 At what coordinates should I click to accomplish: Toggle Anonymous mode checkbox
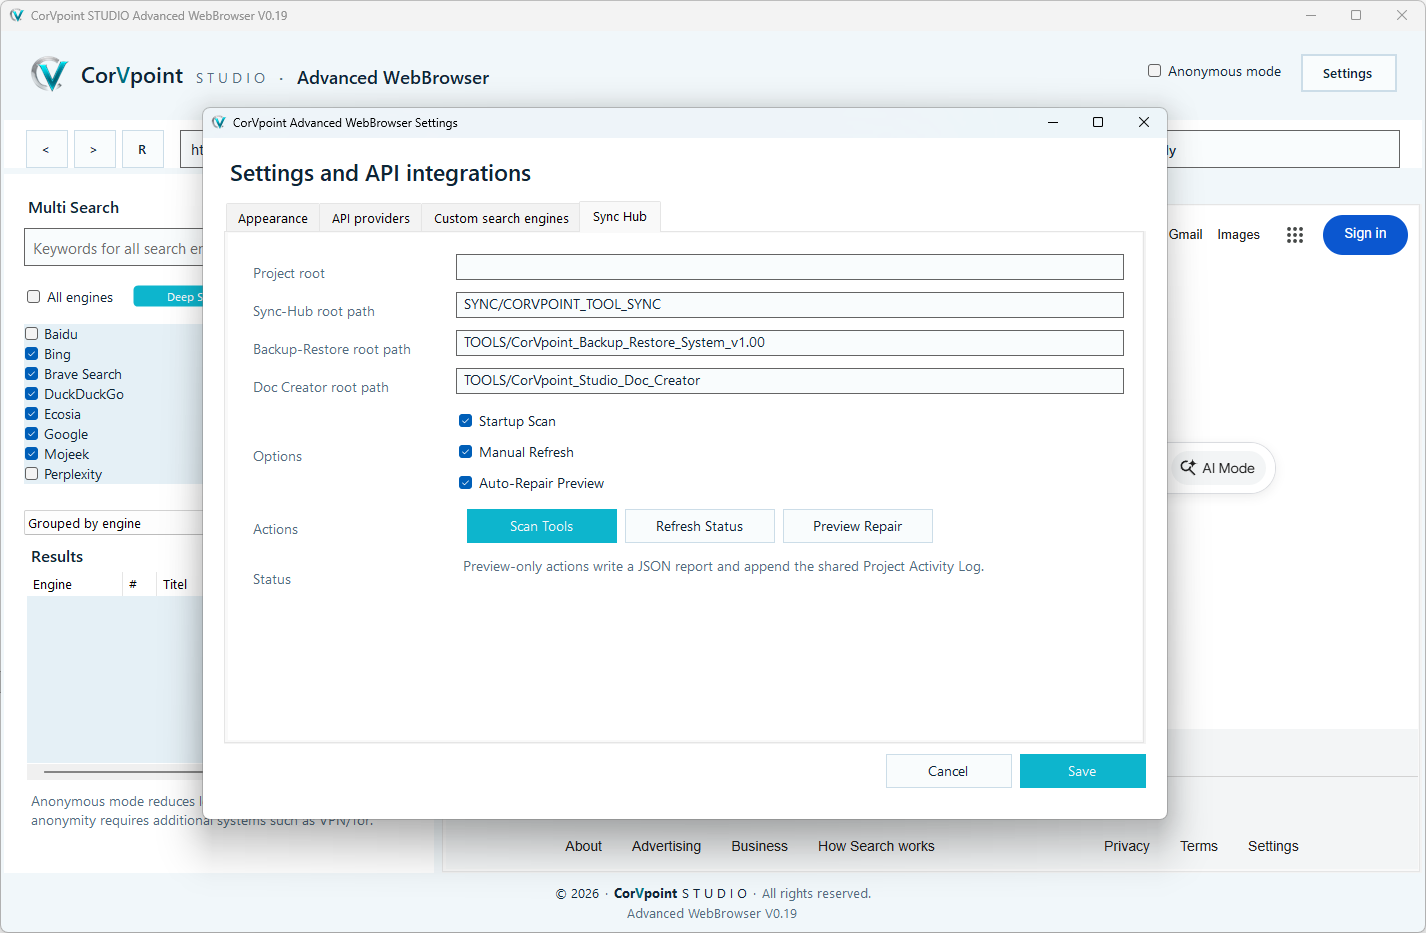(x=1154, y=71)
